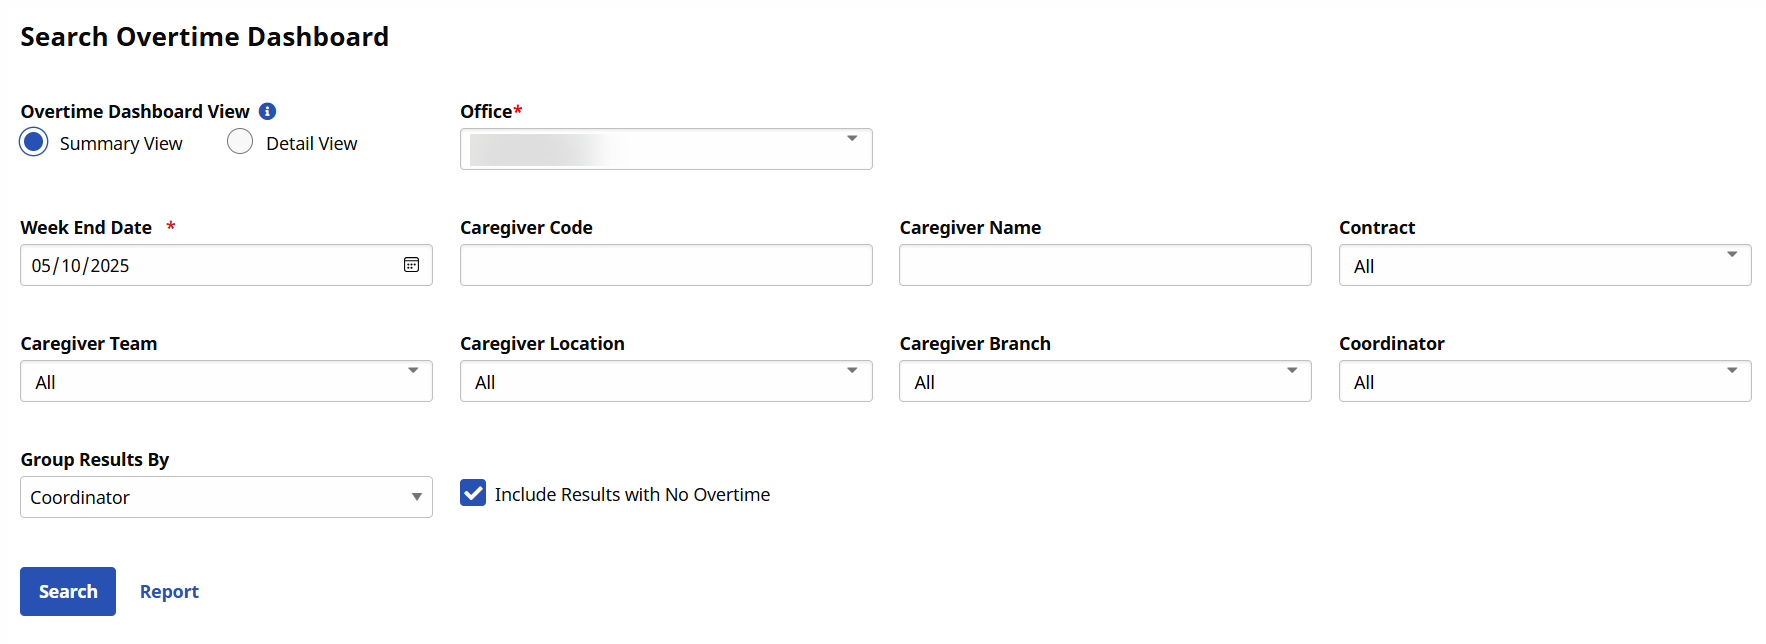Toggle Include Results with No Overtime checkbox
The height and width of the screenshot is (644, 1766).
pyautogui.click(x=473, y=493)
